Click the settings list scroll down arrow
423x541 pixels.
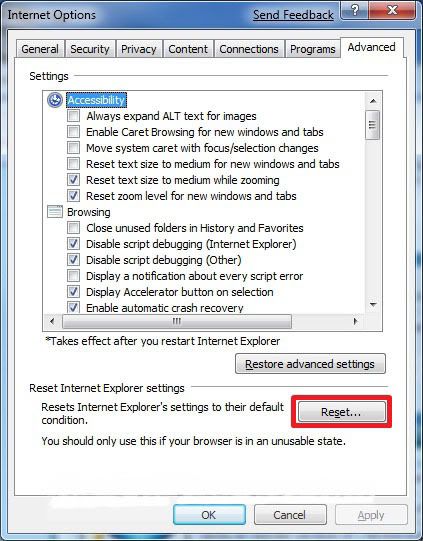coord(373,305)
